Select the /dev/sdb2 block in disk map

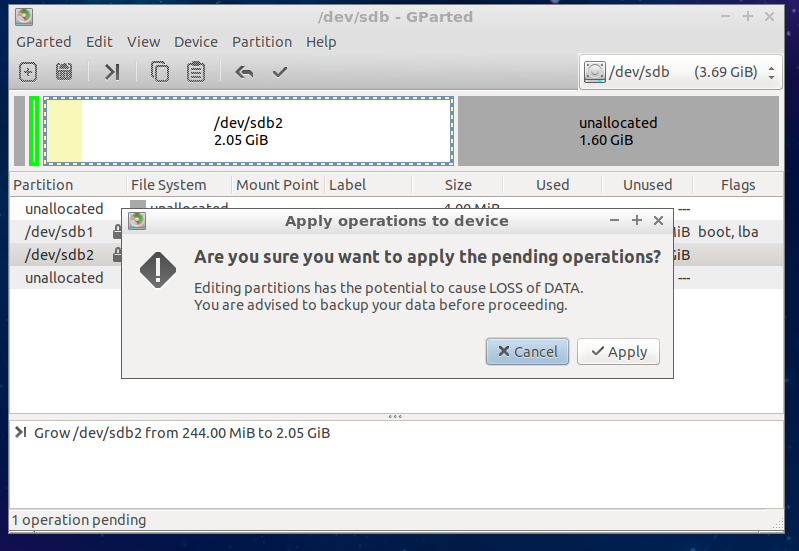tap(248, 131)
